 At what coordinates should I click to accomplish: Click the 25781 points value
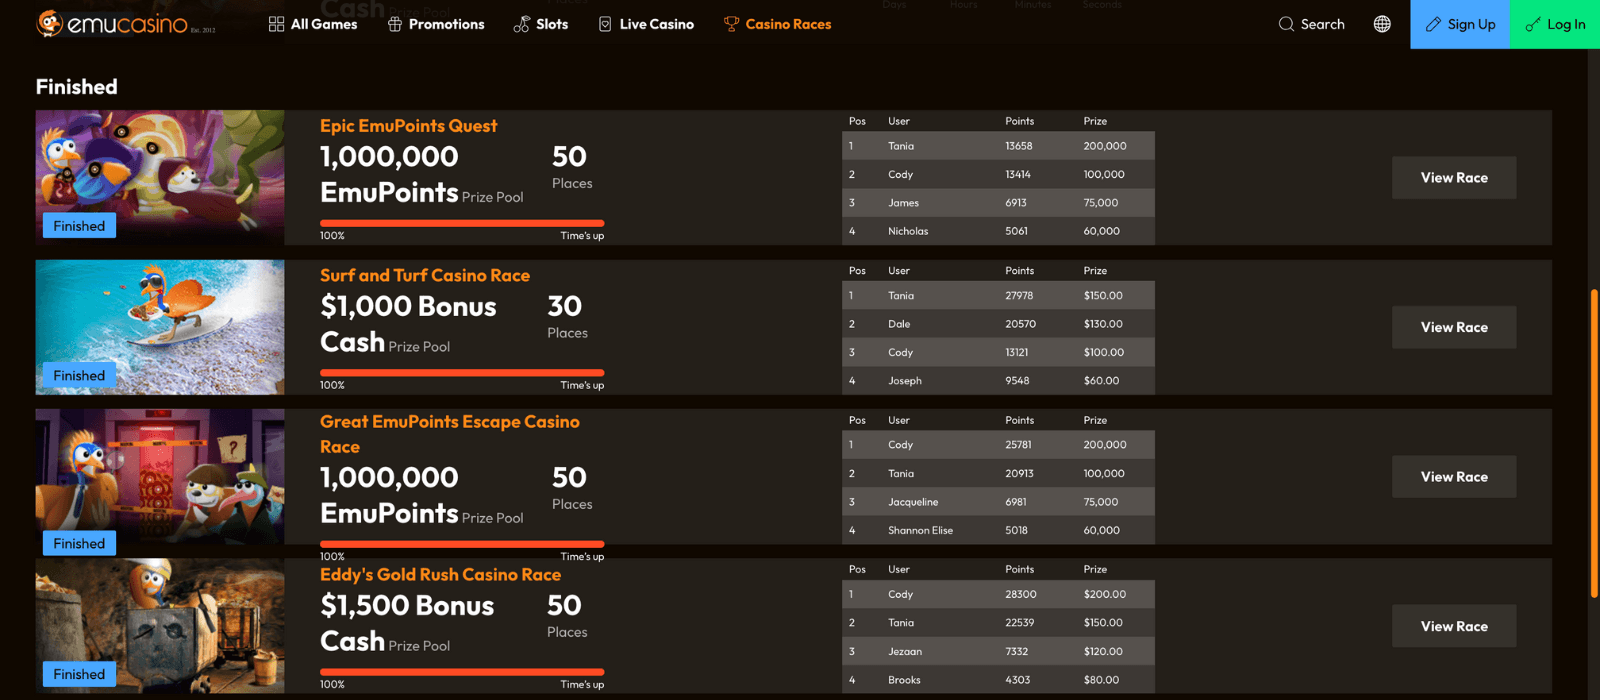[1018, 445]
